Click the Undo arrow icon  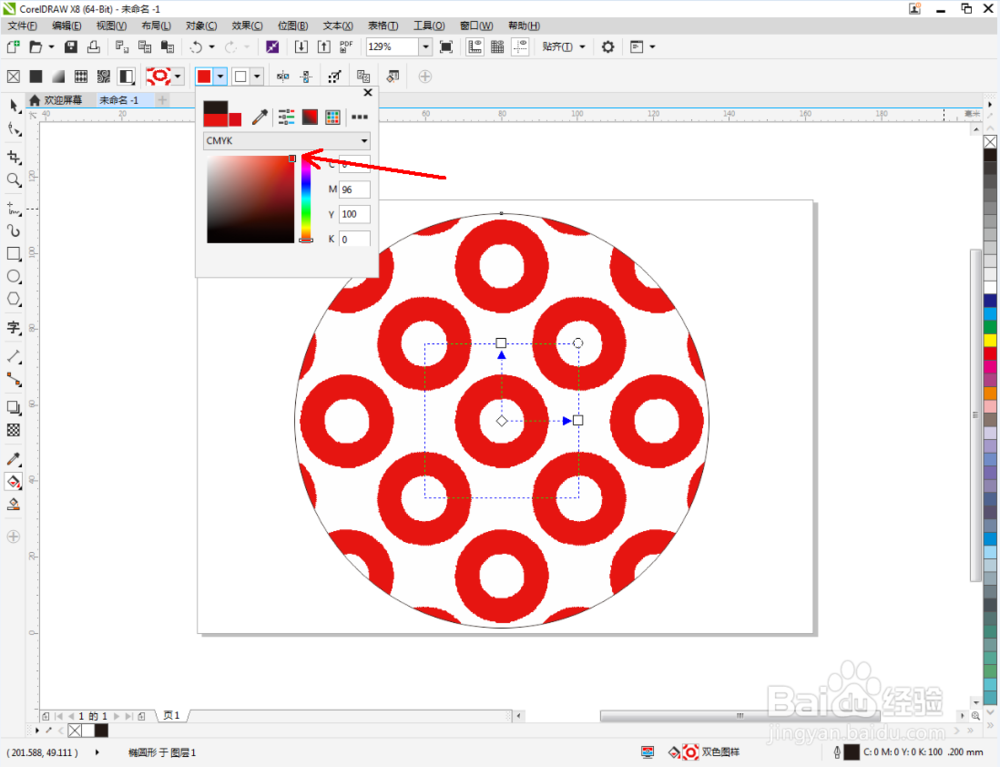[196, 47]
